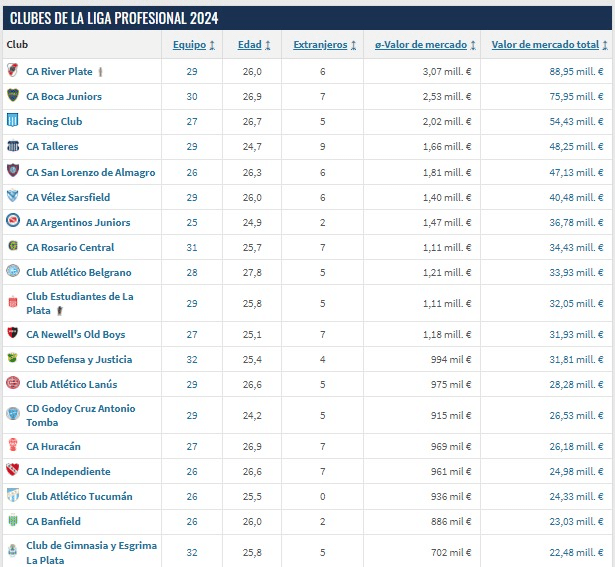Open Club Estudiantes de La Plata link
615x567 pixels.
pyautogui.click(x=80, y=303)
